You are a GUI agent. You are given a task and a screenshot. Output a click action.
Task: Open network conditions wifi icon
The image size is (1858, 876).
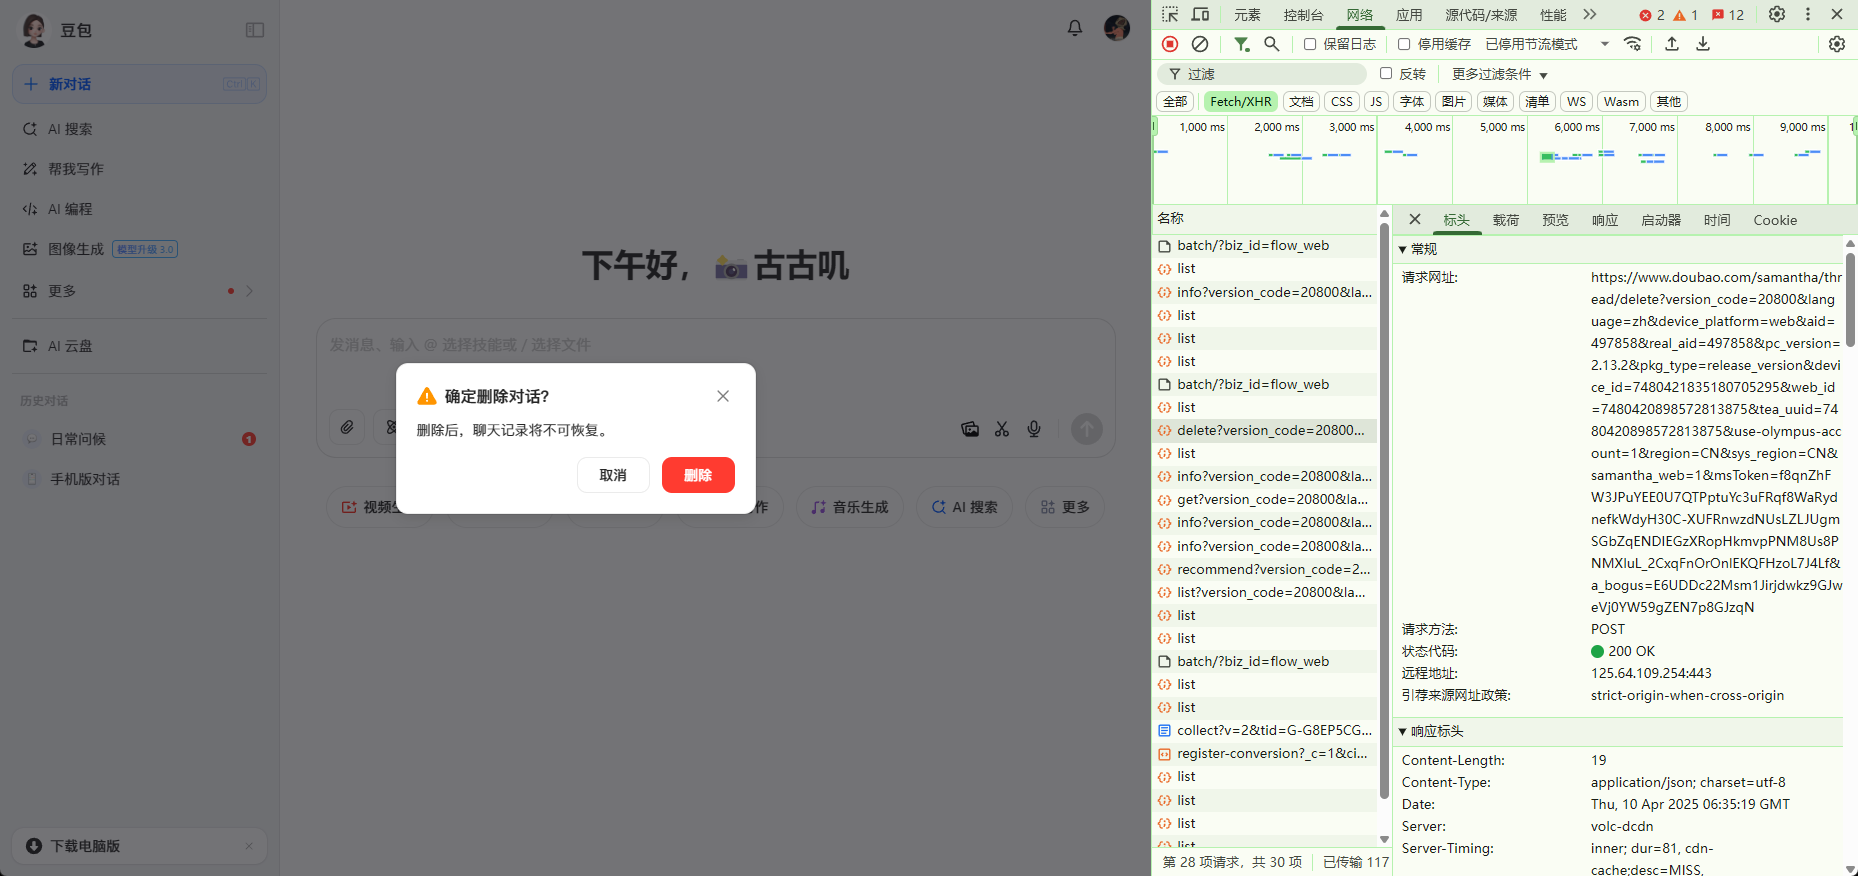coord(1633,44)
